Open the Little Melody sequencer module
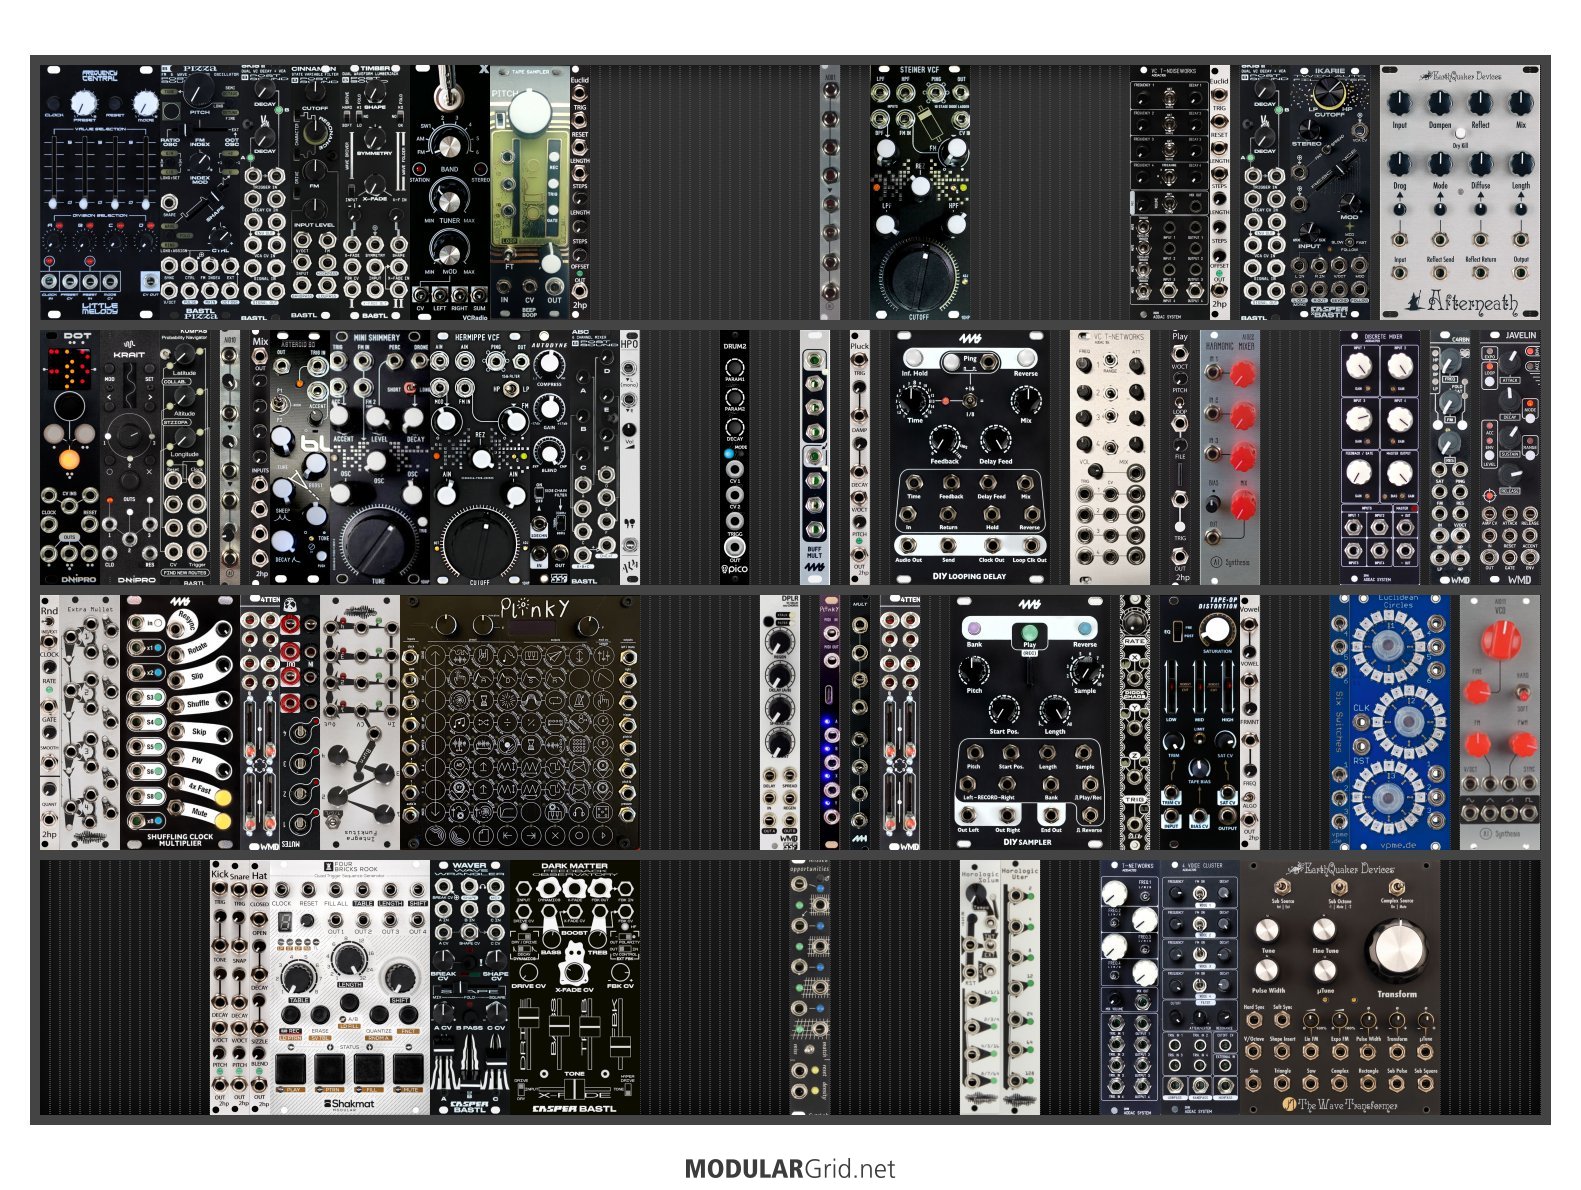Image resolution: width=1581 pixels, height=1190 pixels. point(100,192)
